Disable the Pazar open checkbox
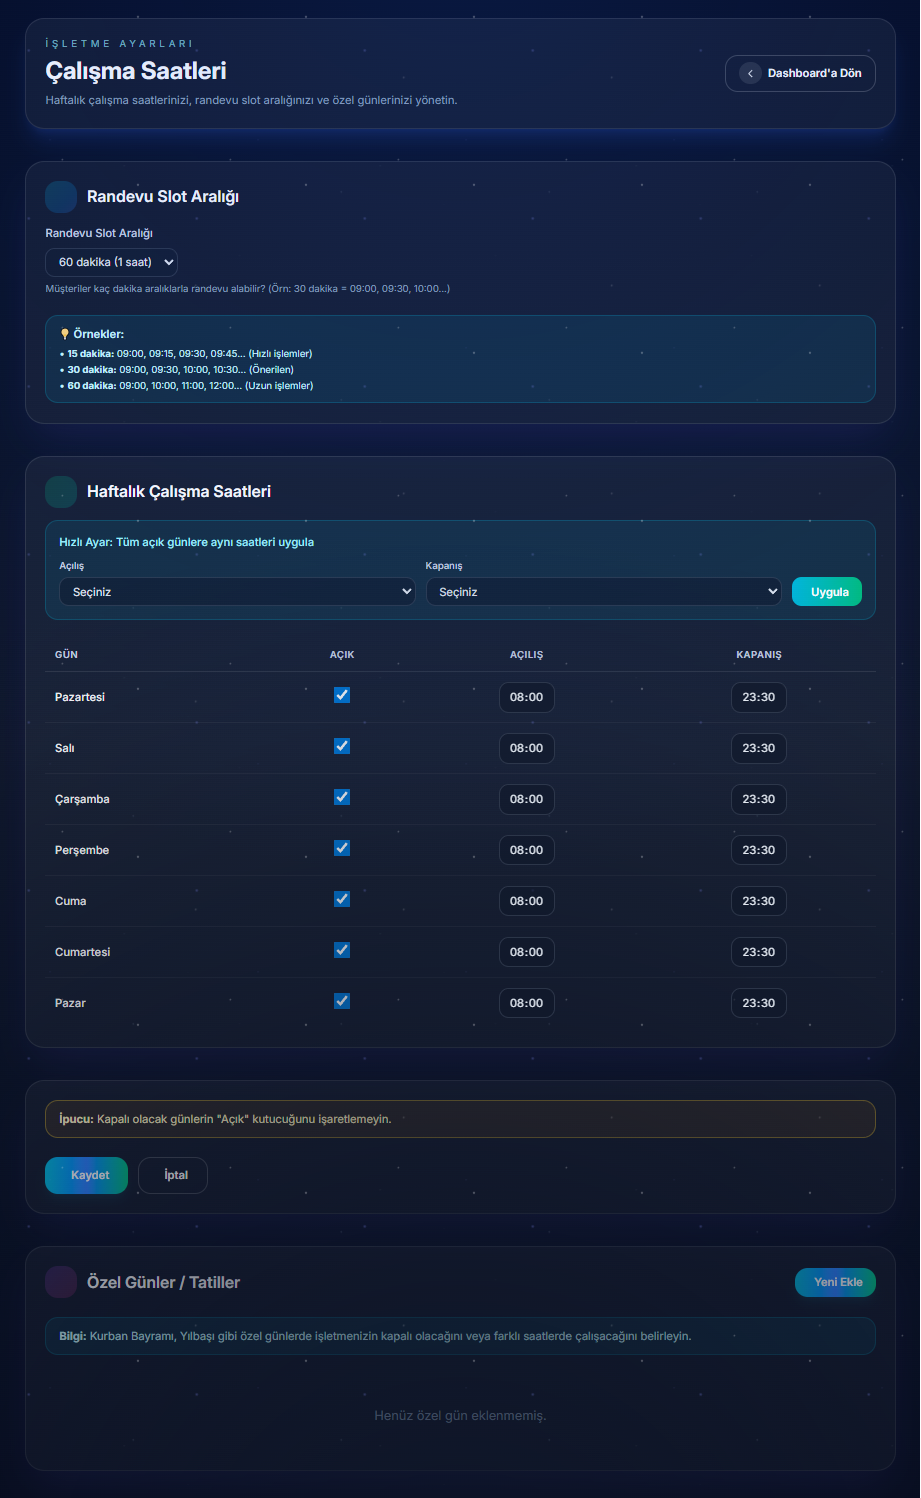The height and width of the screenshot is (1498, 921). [x=342, y=1001]
